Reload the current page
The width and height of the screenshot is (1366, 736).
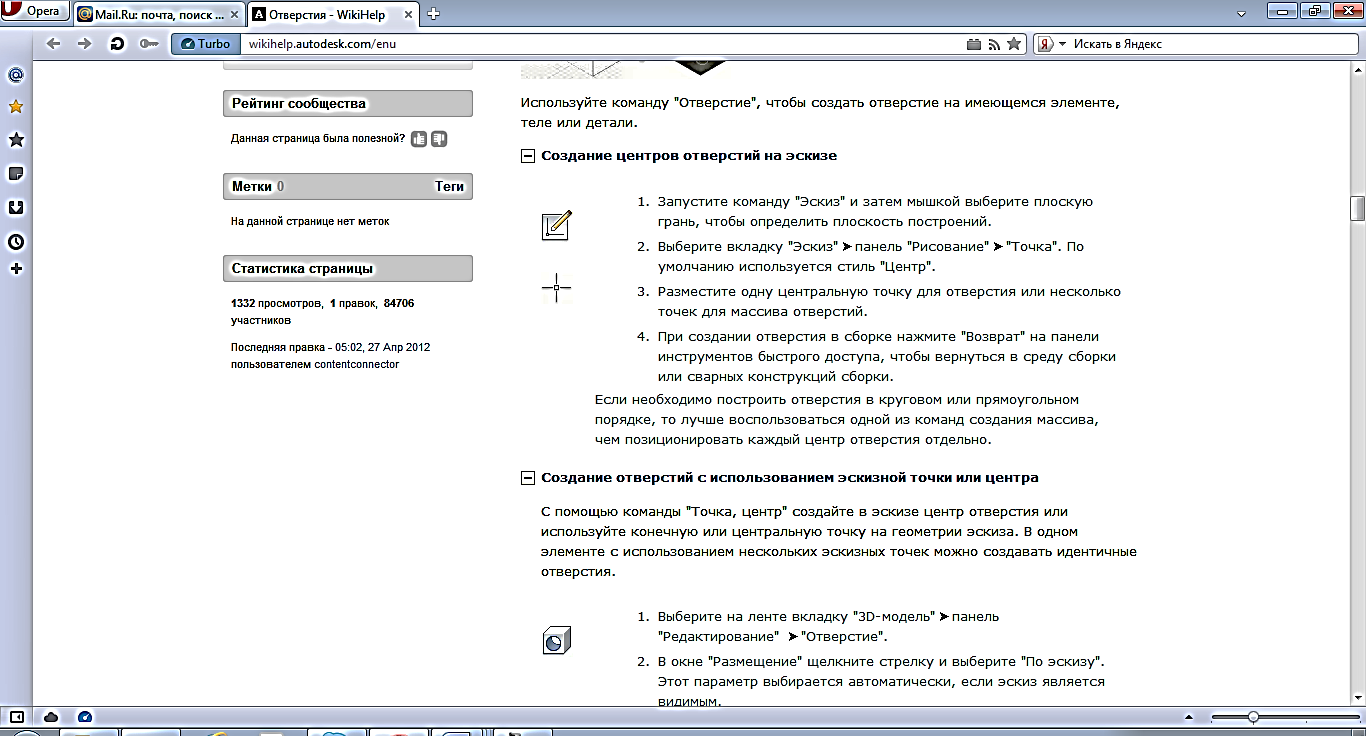[x=117, y=44]
